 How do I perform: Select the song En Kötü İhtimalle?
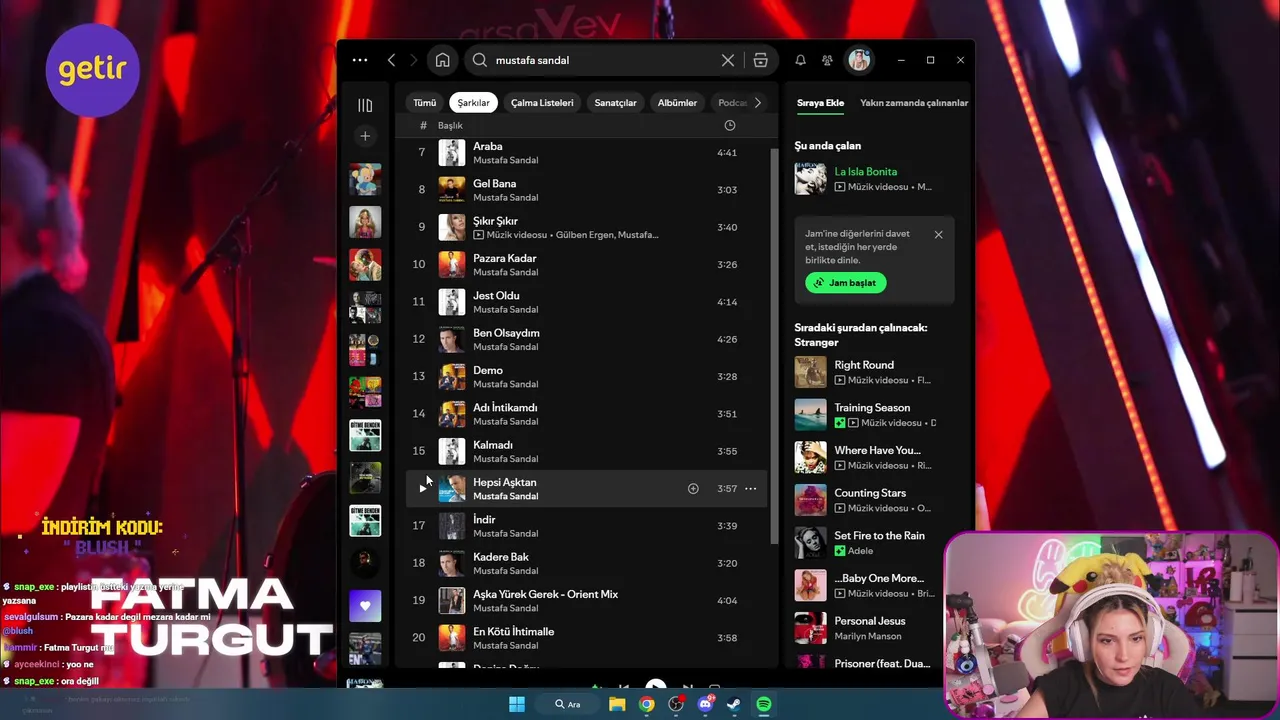click(586, 638)
